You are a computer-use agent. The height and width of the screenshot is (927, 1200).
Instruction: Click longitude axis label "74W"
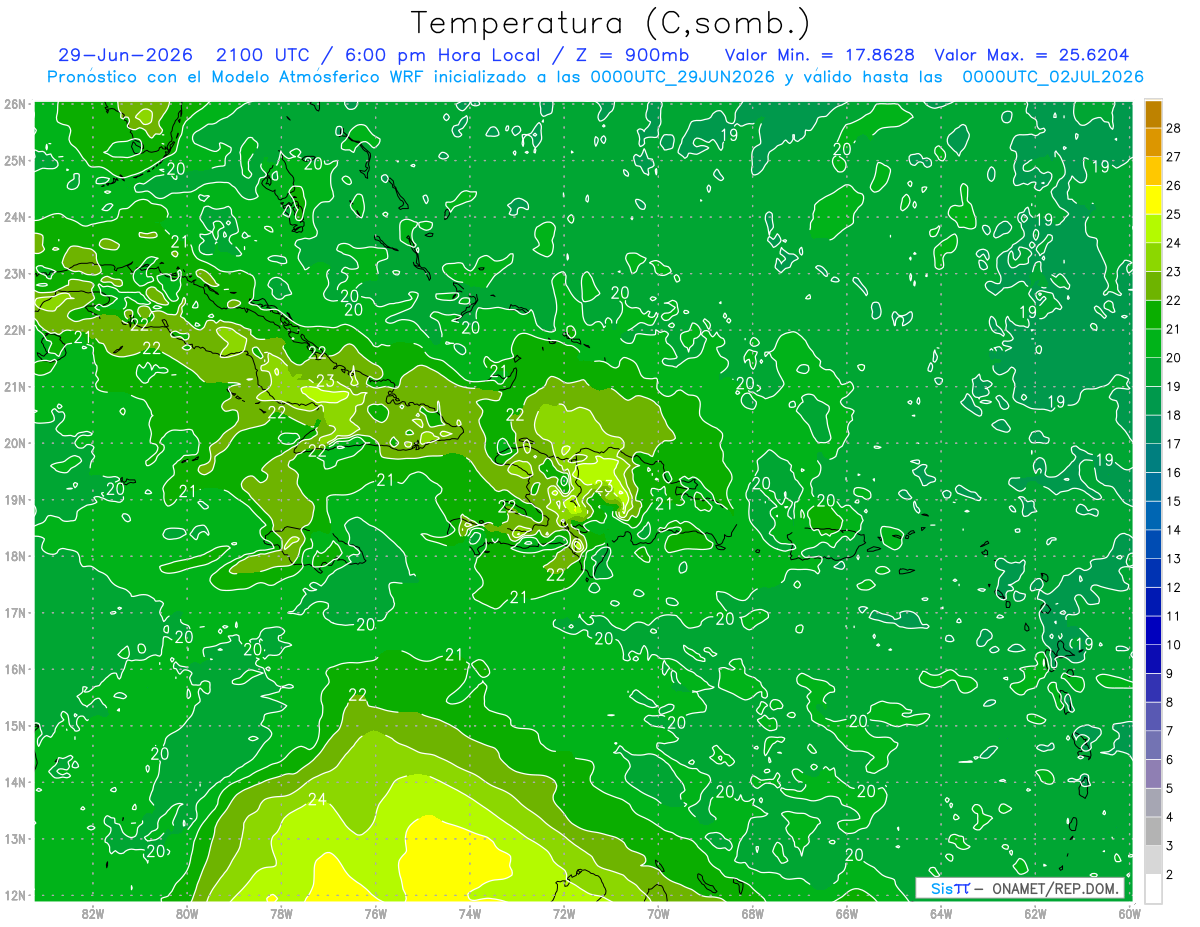point(469,913)
